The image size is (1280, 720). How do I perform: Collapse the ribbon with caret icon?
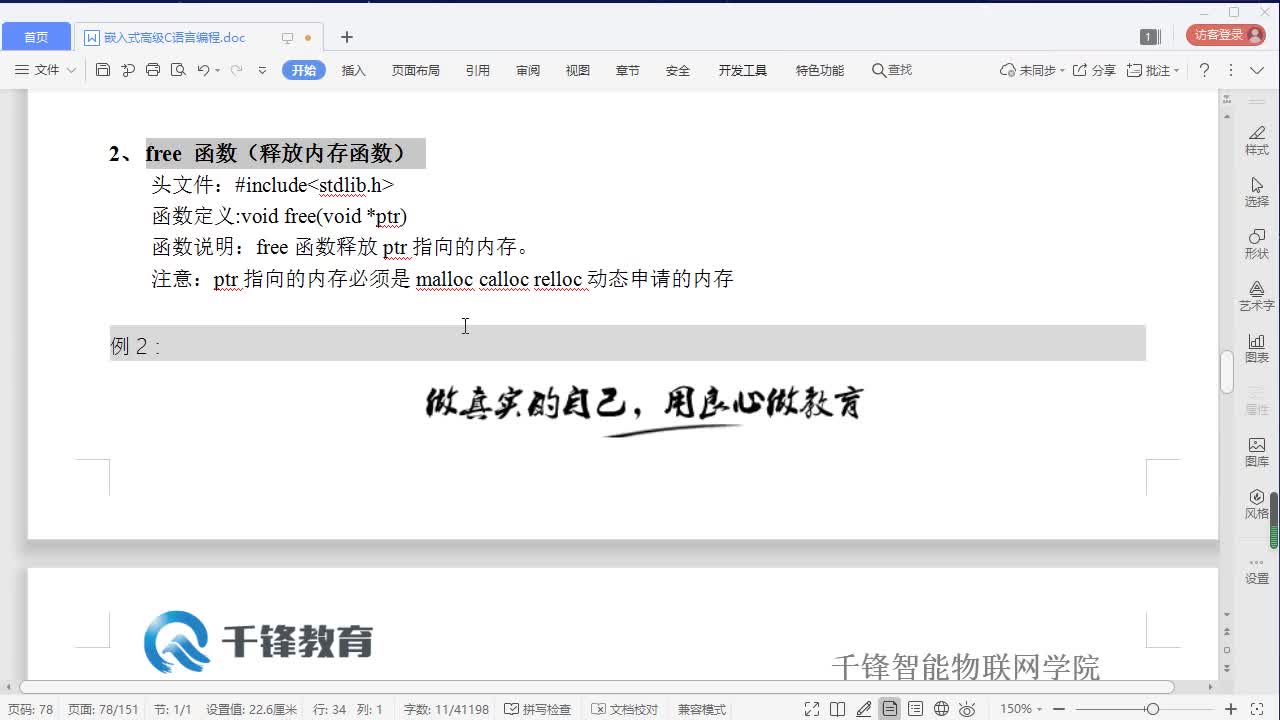coord(1256,70)
